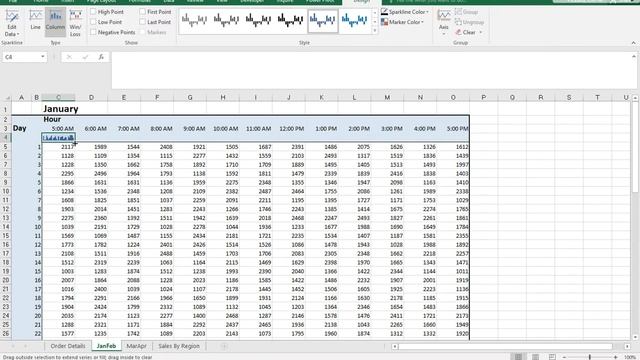Screen dimensions: 640x360
Task: Pick the fourth black sparkline style
Action: (x=290, y=20)
